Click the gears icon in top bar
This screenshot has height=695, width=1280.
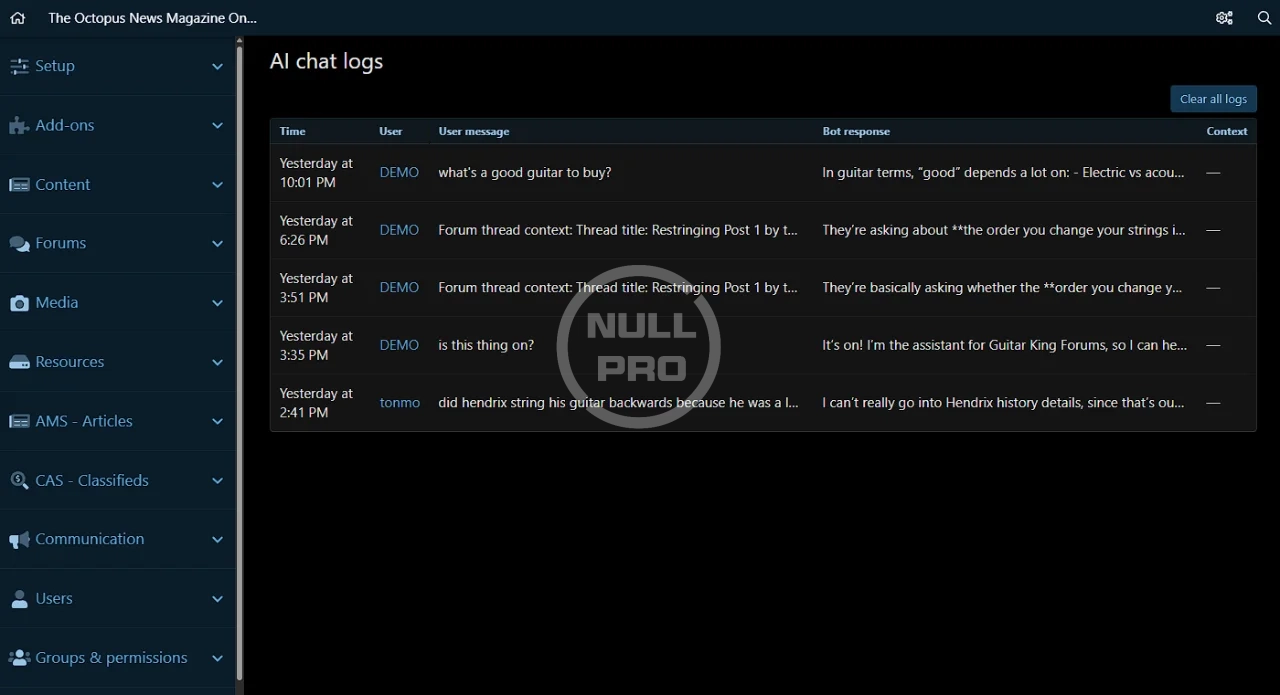[x=1224, y=18]
